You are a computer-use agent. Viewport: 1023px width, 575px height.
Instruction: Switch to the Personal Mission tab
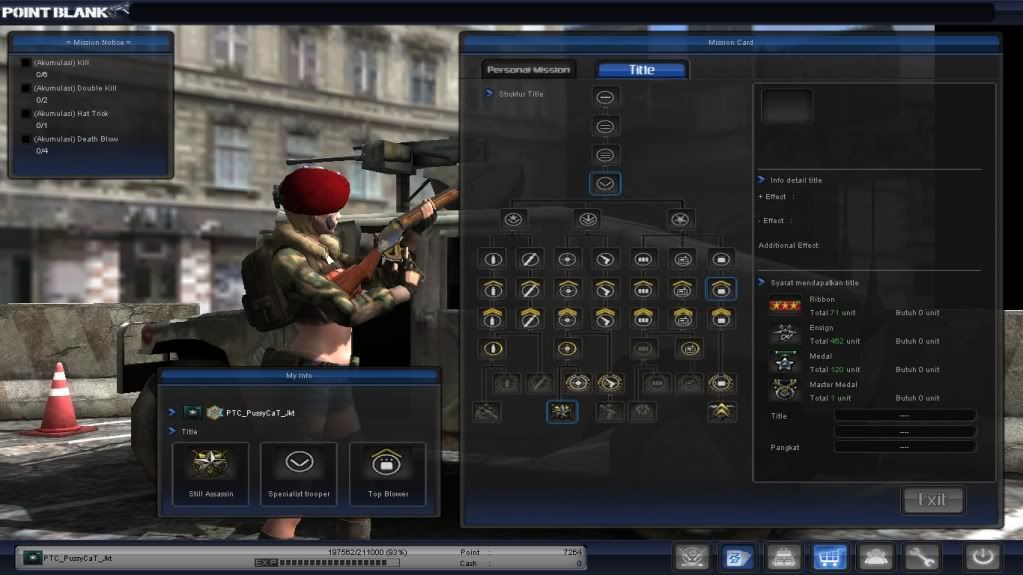[x=528, y=69]
